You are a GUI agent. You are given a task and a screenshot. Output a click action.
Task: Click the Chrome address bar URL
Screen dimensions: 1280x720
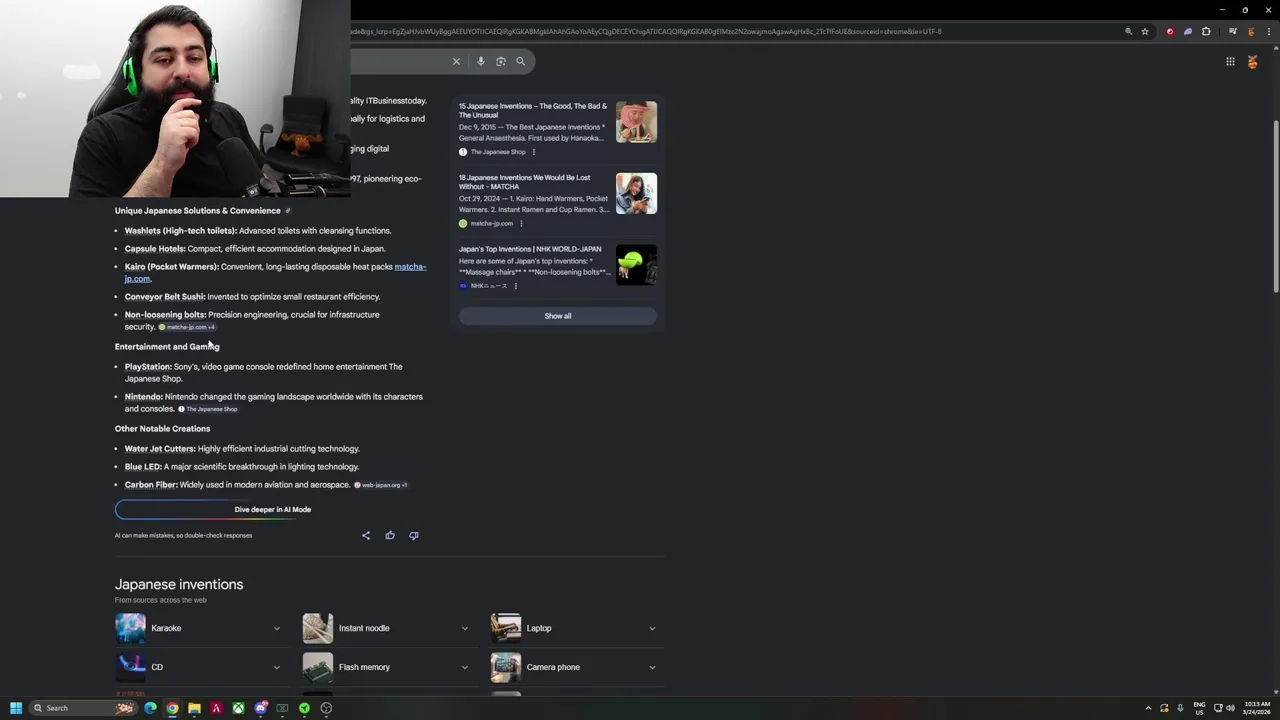[645, 31]
